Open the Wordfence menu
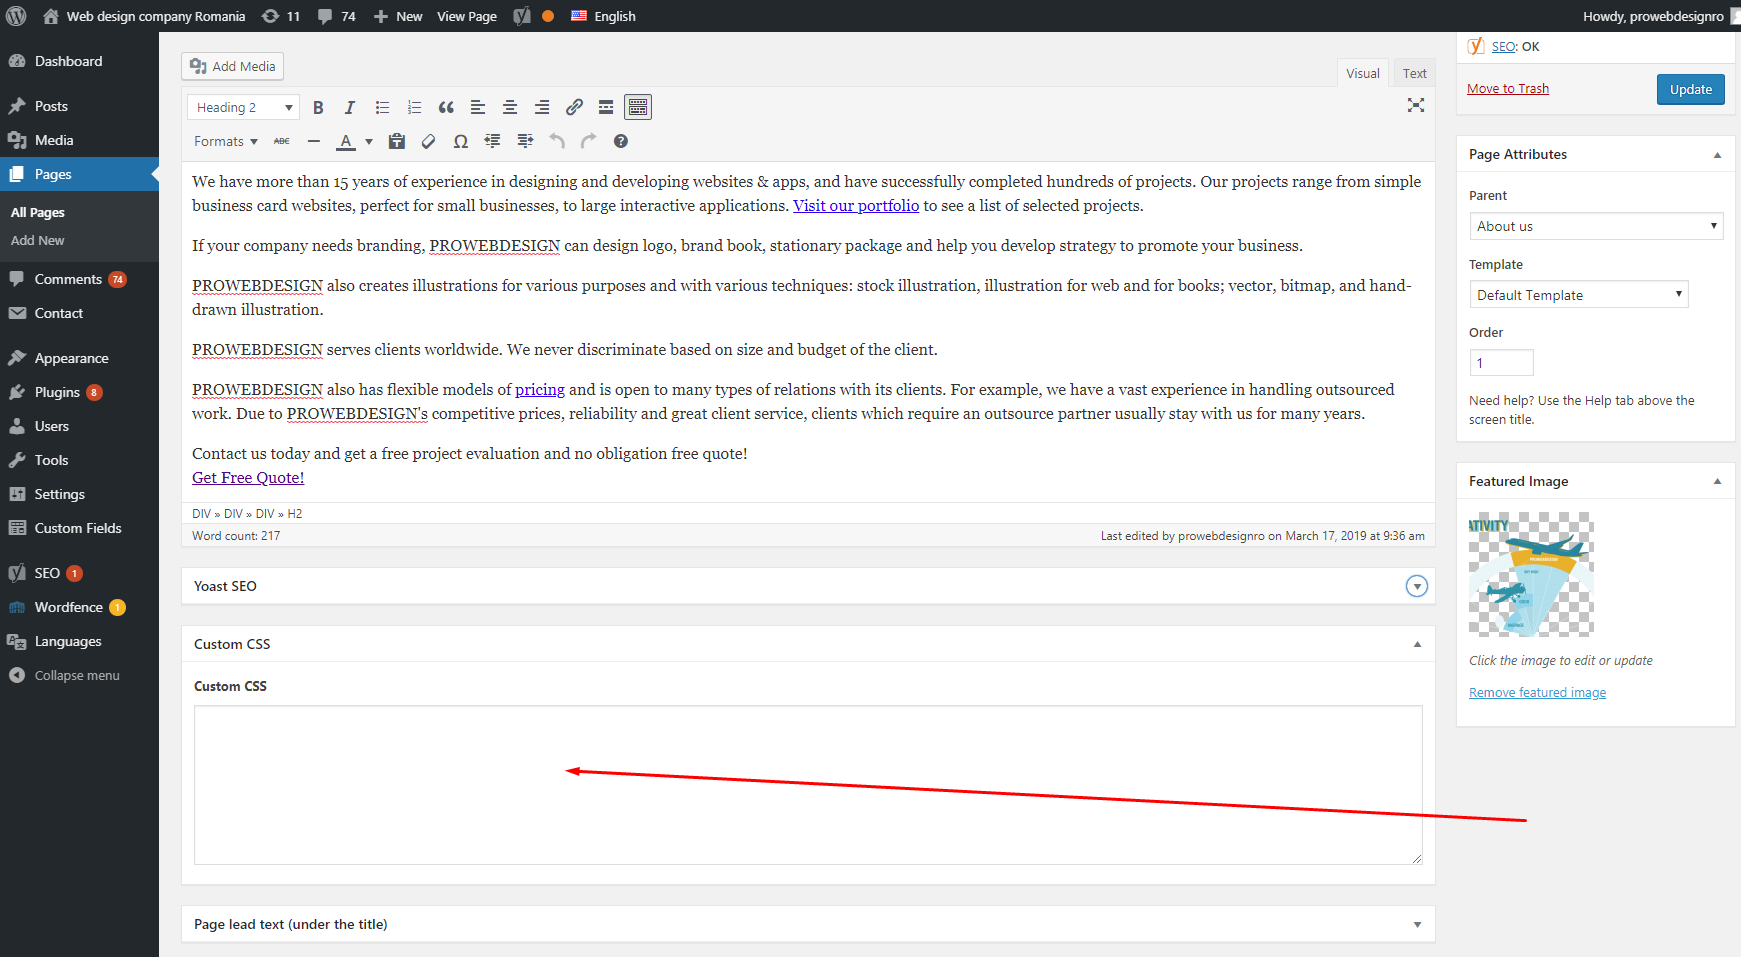Image resolution: width=1741 pixels, height=957 pixels. click(79, 607)
